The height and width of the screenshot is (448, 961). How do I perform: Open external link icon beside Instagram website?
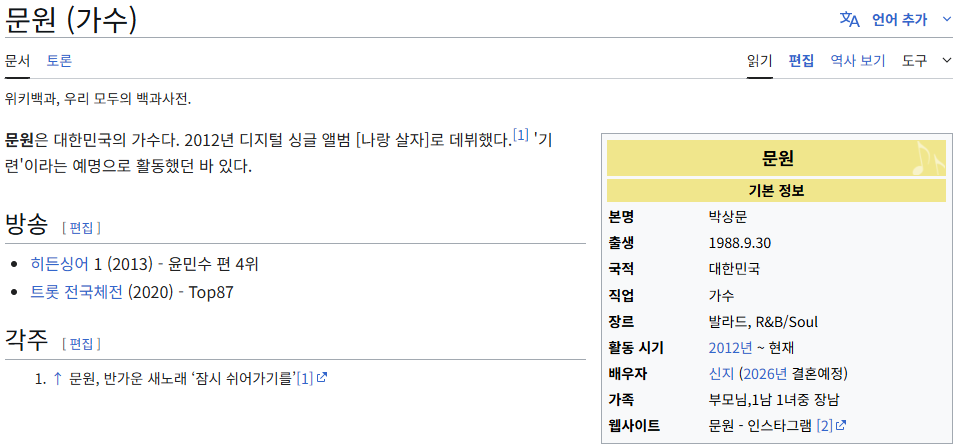tap(841, 425)
